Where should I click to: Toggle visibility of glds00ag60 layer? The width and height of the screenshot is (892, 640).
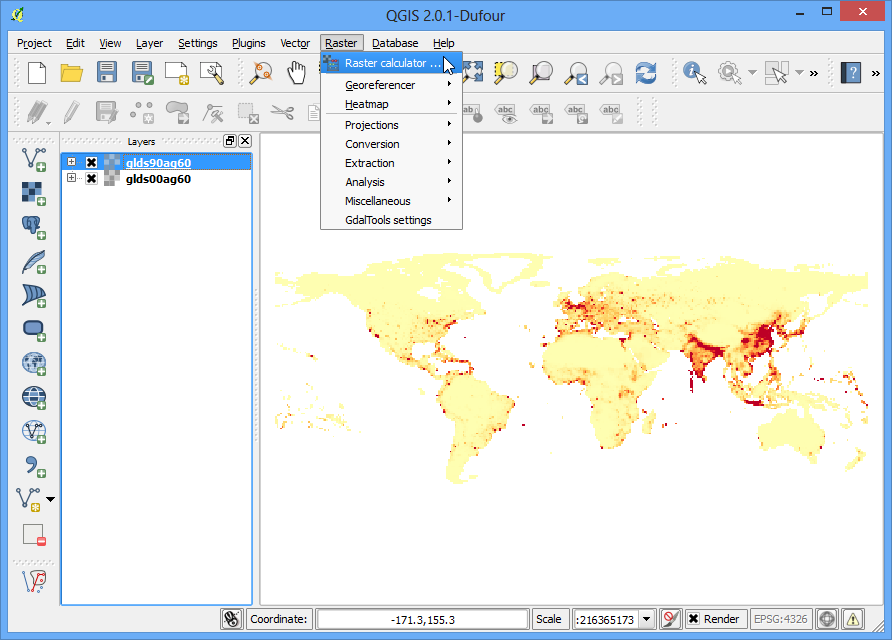click(91, 179)
